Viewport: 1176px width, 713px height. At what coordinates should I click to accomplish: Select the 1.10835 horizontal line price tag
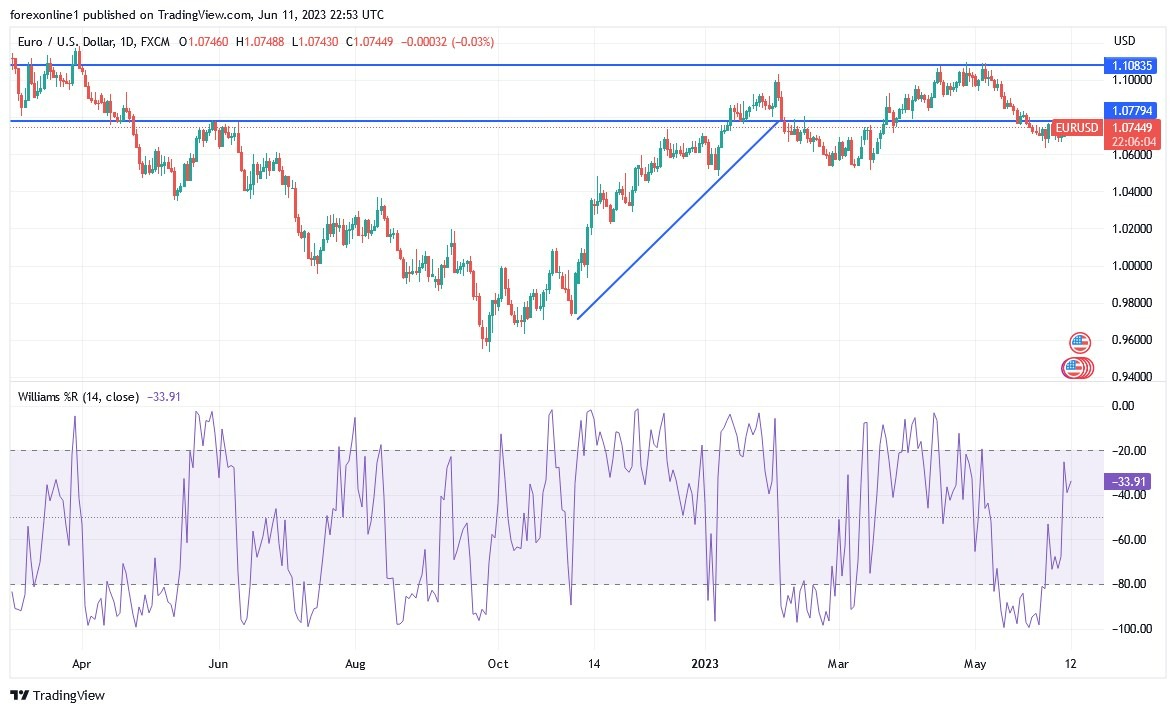click(x=1133, y=65)
